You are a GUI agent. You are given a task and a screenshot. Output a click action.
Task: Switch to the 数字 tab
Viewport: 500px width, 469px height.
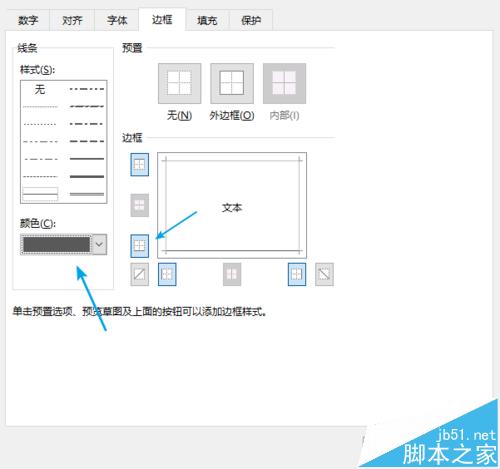[28, 20]
